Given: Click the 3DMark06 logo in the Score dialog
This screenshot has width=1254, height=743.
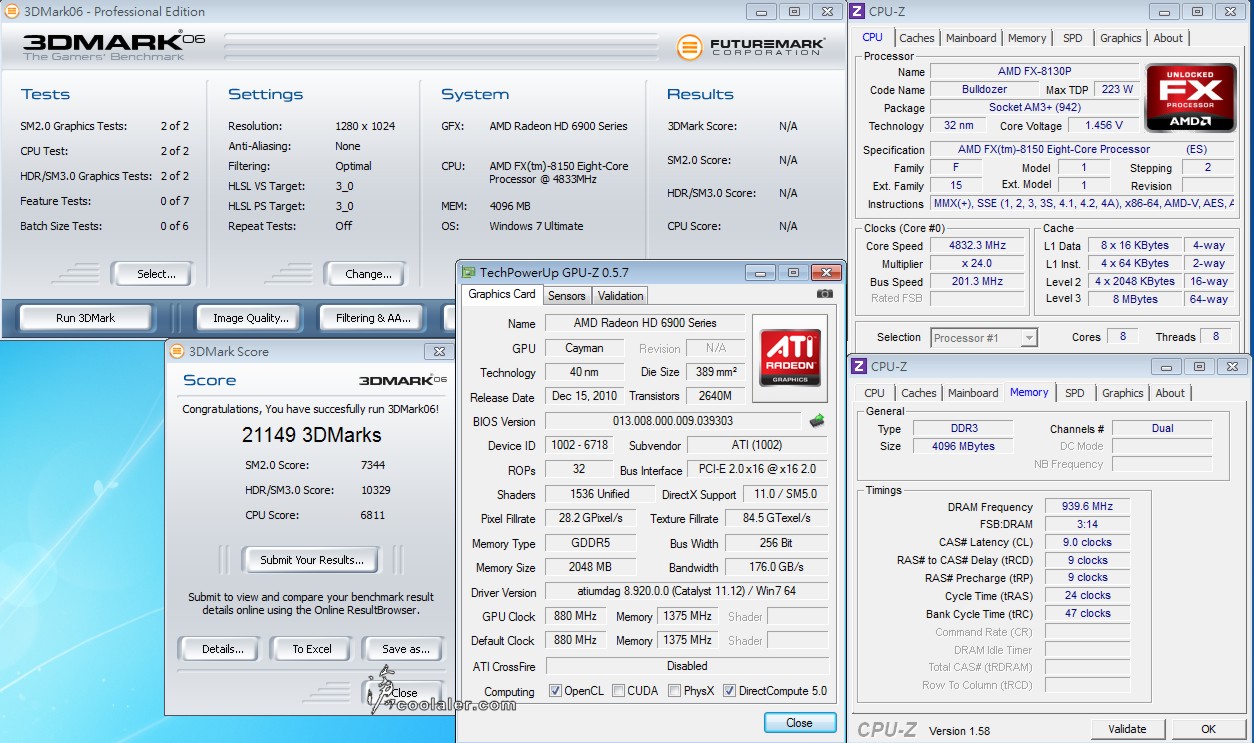Looking at the screenshot, I should click(x=403, y=380).
